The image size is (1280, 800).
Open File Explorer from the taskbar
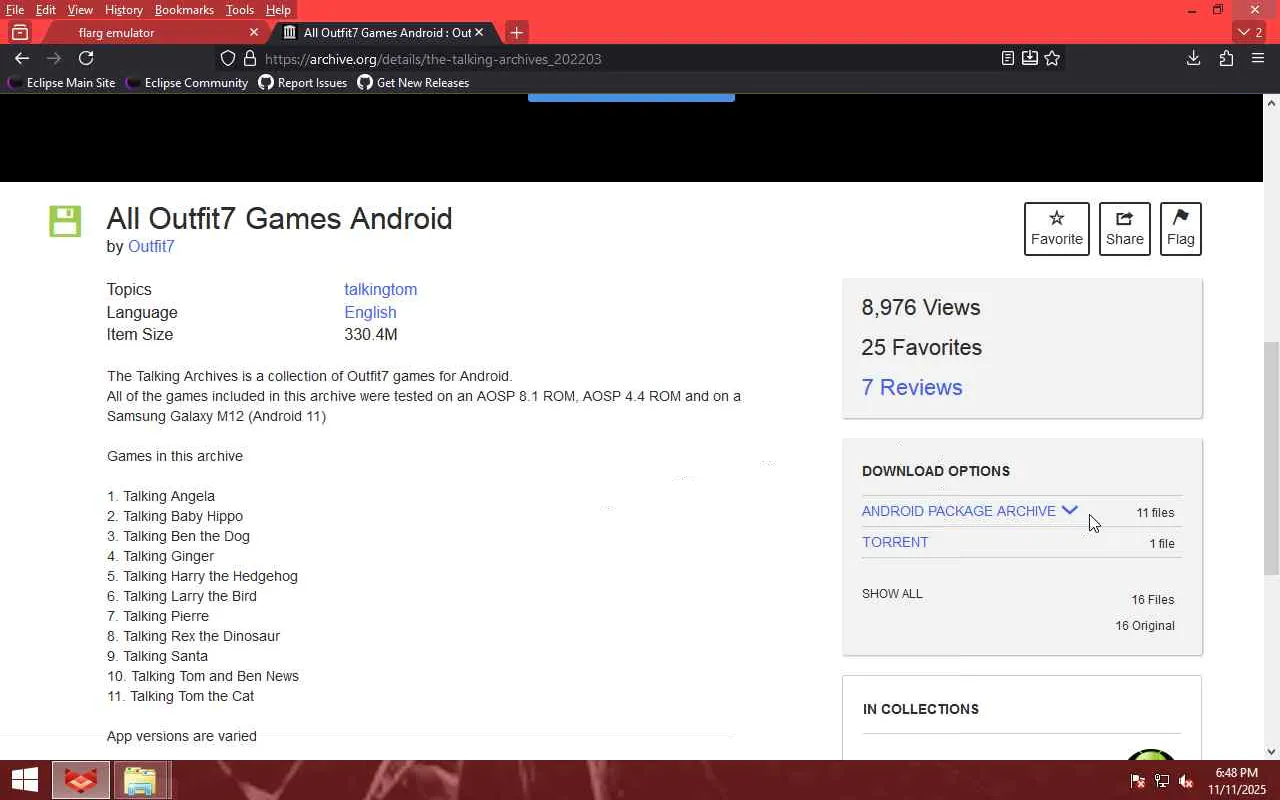(140, 780)
